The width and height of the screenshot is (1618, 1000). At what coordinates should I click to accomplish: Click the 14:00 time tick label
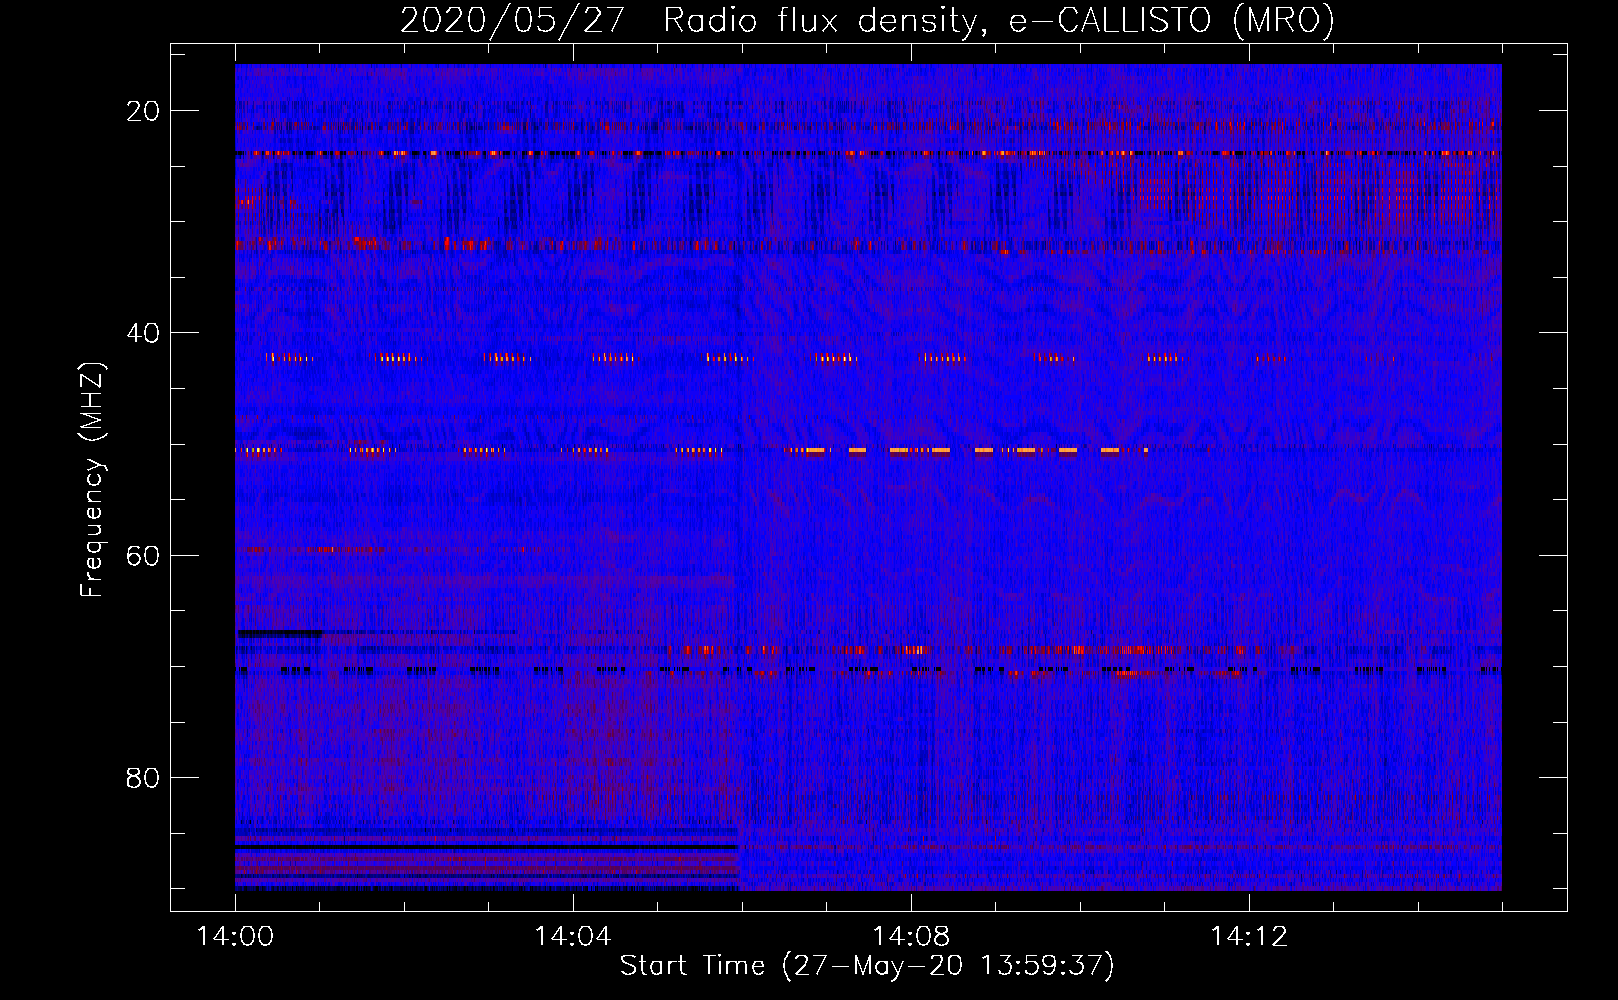pos(235,936)
